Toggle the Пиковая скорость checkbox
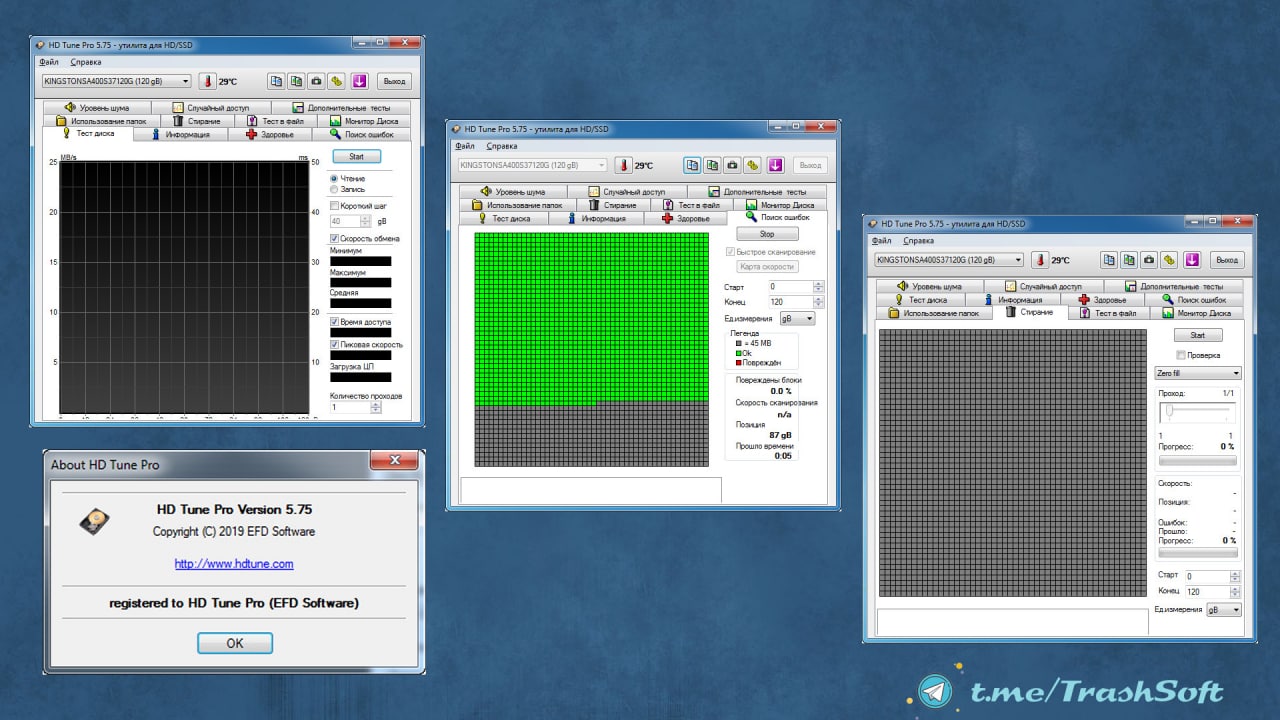Viewport: 1280px width, 720px height. [x=335, y=344]
